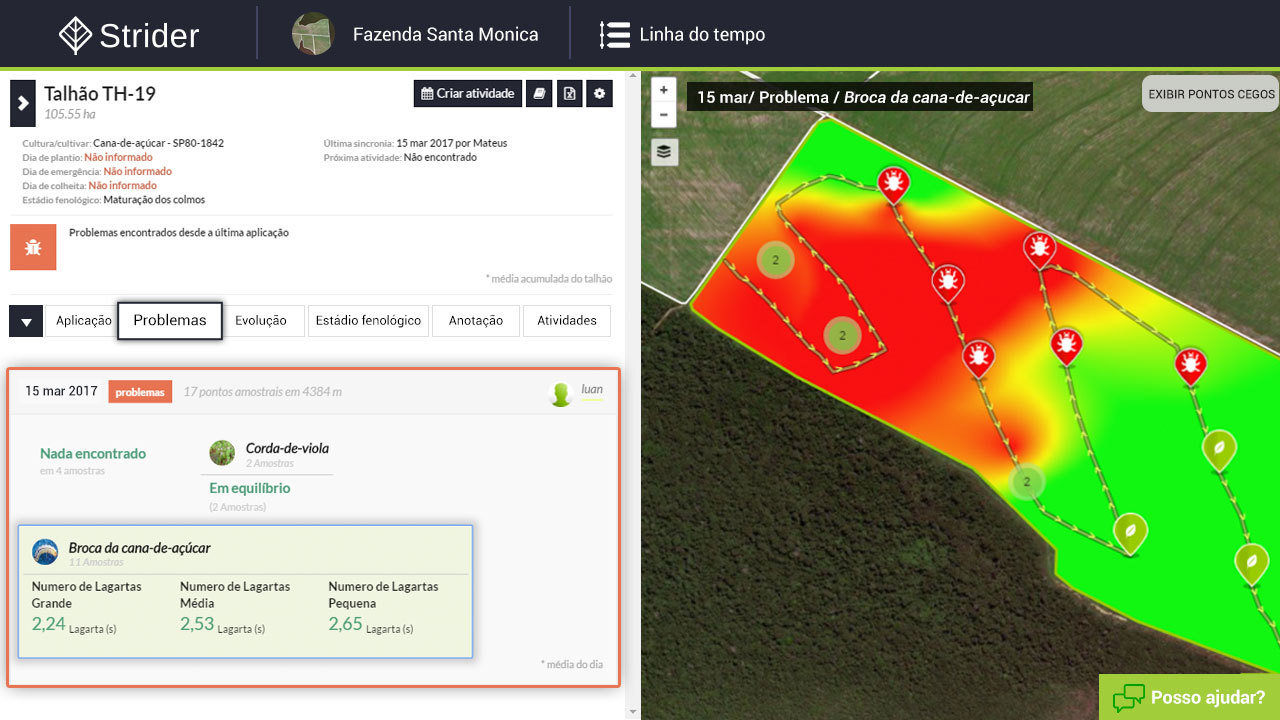
Task: Click the orange bug problems icon
Action: [x=33, y=247]
